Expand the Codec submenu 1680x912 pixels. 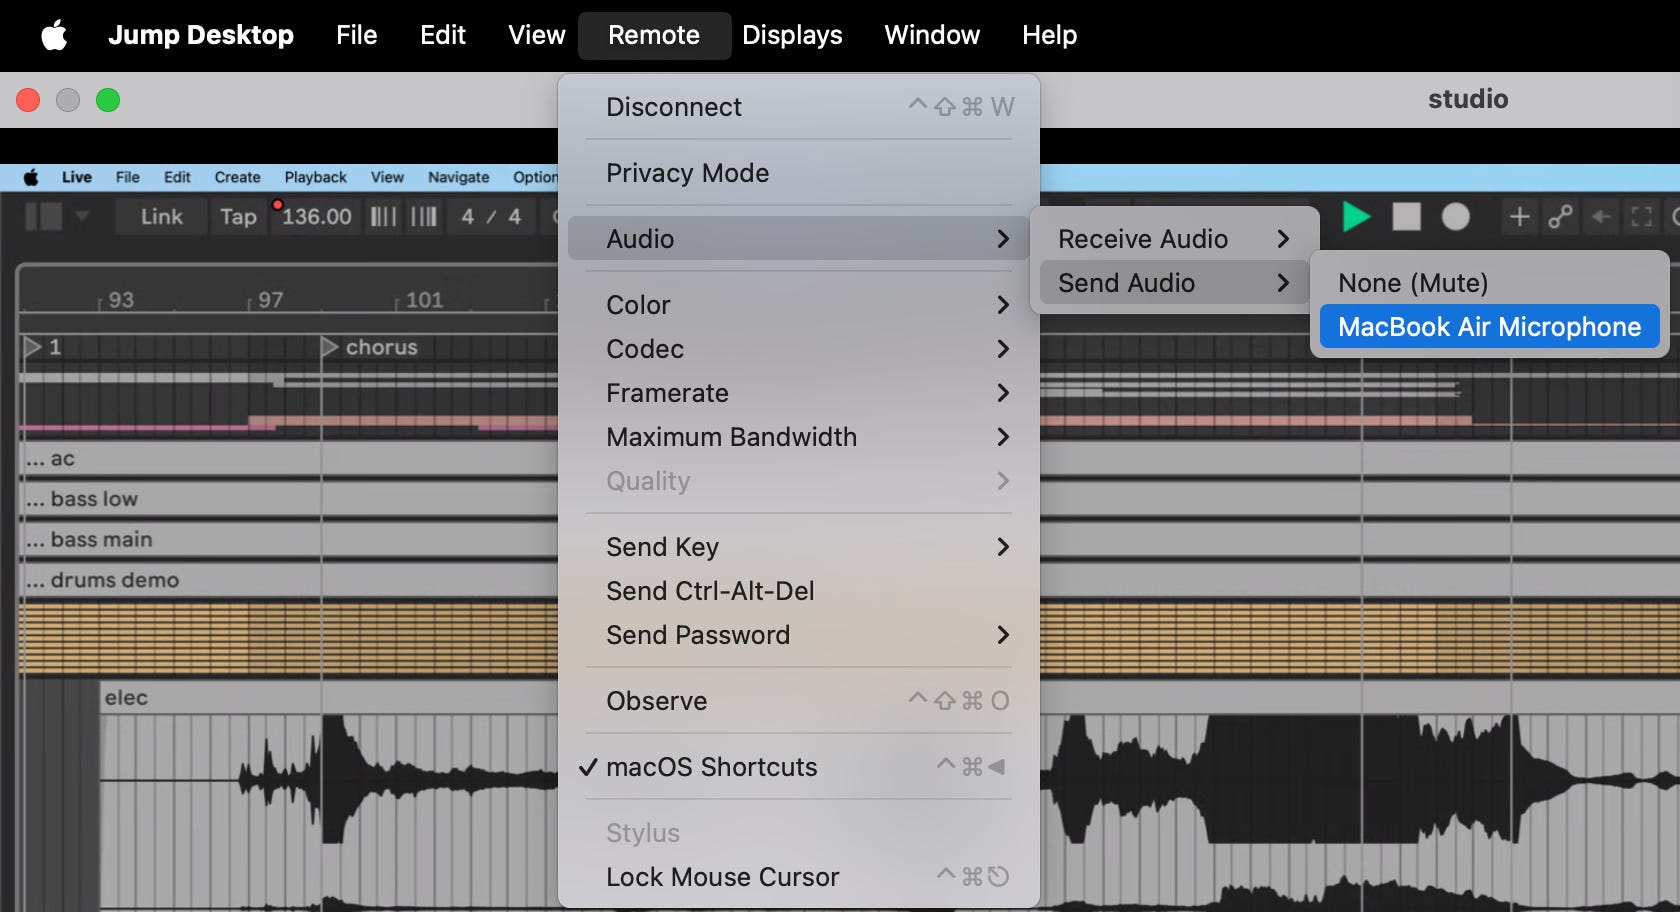click(x=799, y=349)
